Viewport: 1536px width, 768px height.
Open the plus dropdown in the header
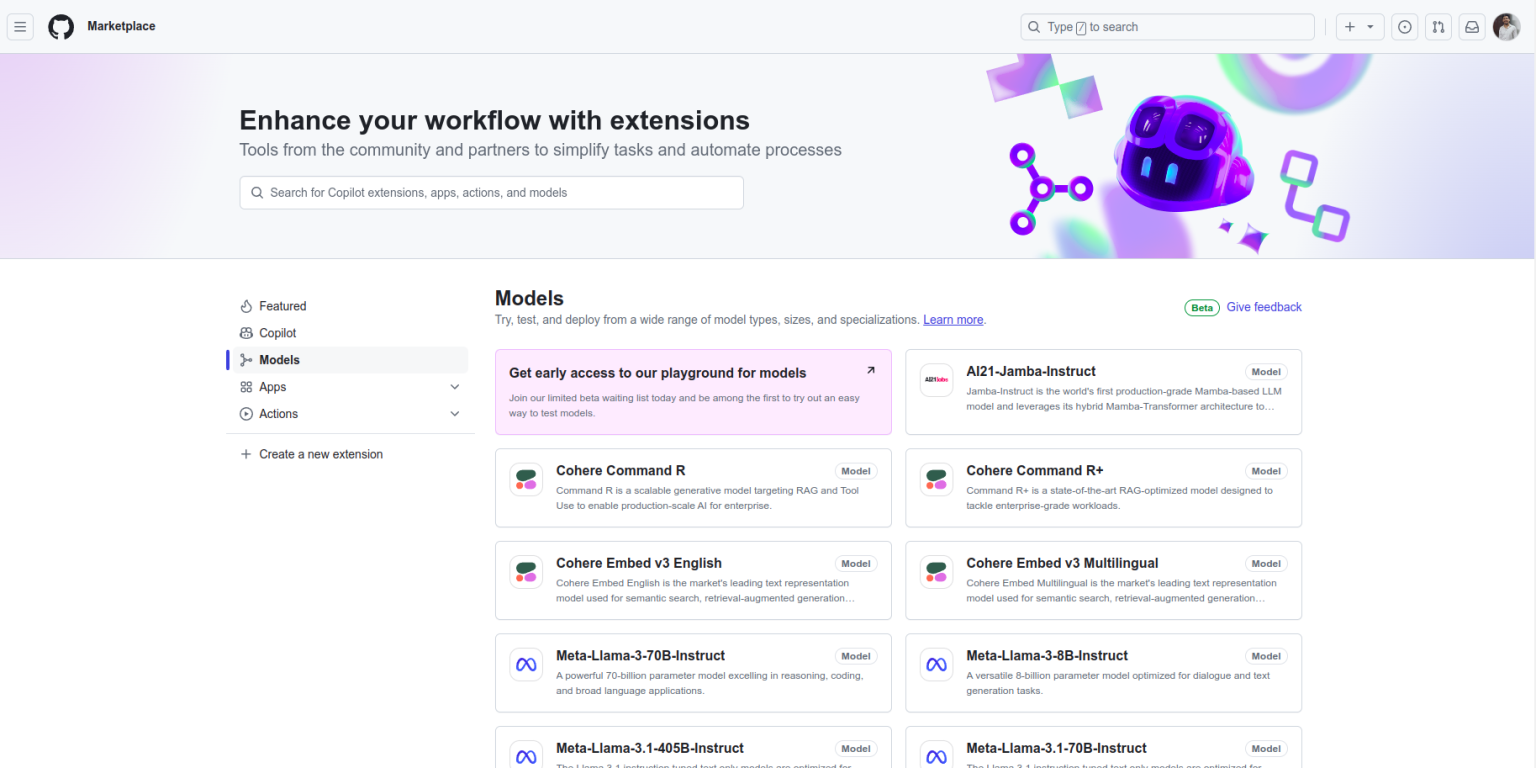(x=1360, y=26)
